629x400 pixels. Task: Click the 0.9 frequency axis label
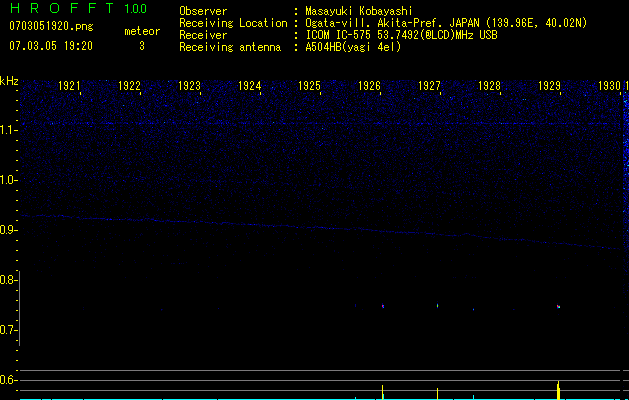pos(8,230)
